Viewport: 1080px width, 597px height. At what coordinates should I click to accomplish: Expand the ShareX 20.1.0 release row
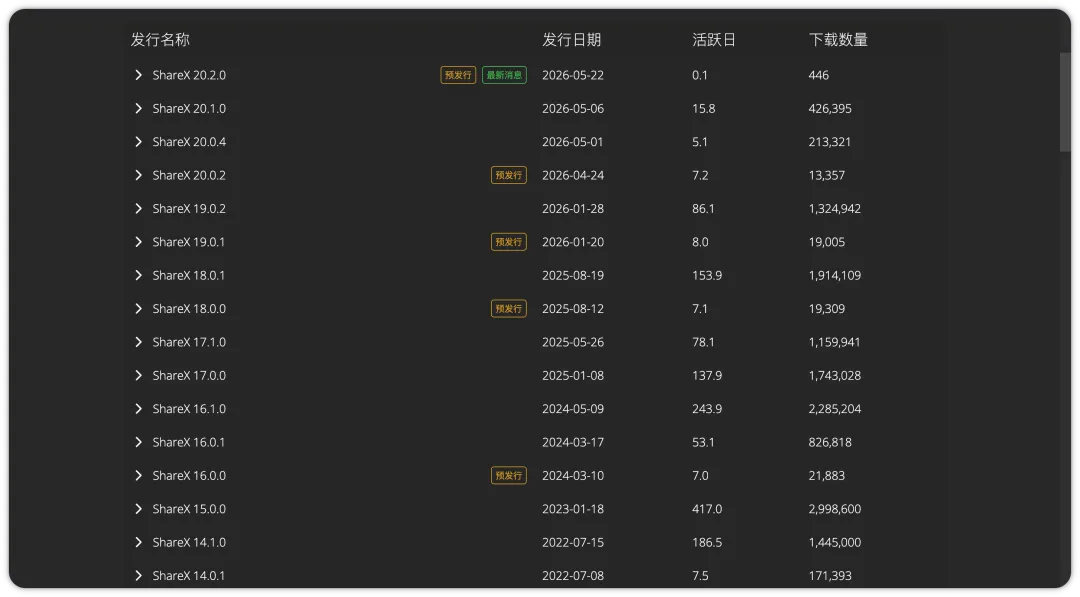[x=138, y=108]
